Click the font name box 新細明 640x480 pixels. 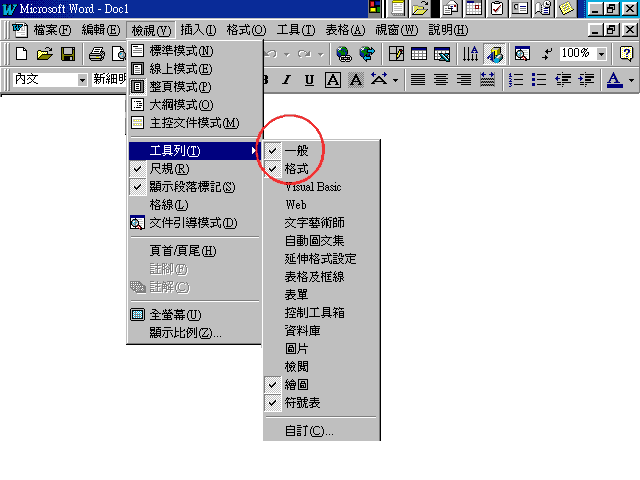pyautogui.click(x=109, y=79)
